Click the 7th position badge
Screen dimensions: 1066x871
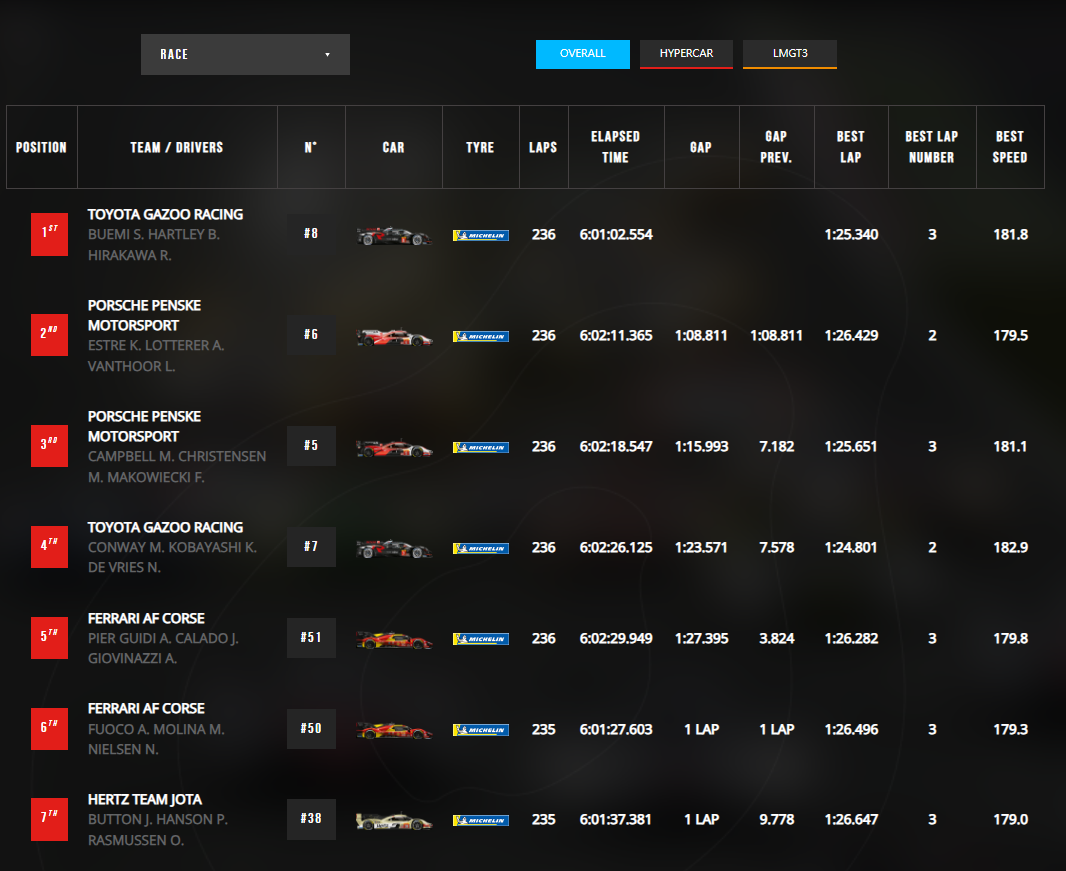[50, 819]
